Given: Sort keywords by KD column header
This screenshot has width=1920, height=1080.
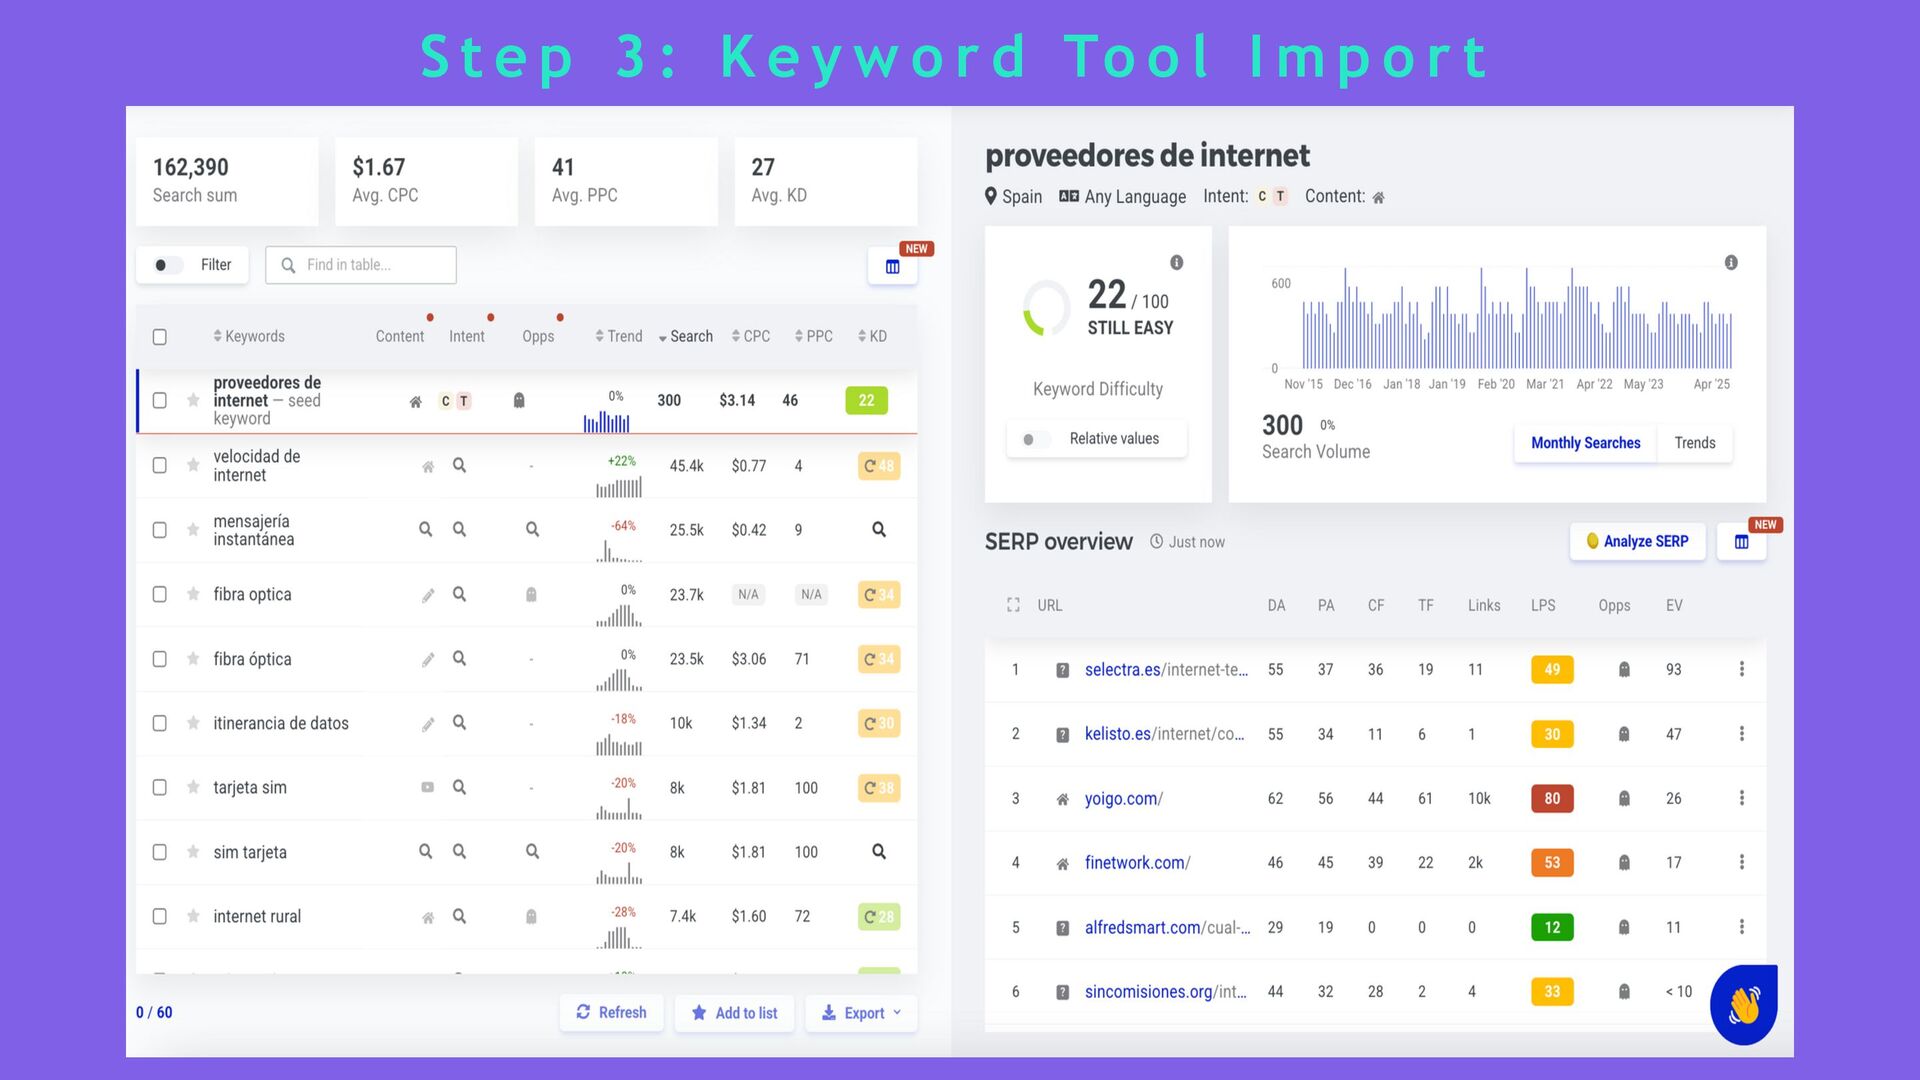Looking at the screenshot, I should [x=872, y=337].
